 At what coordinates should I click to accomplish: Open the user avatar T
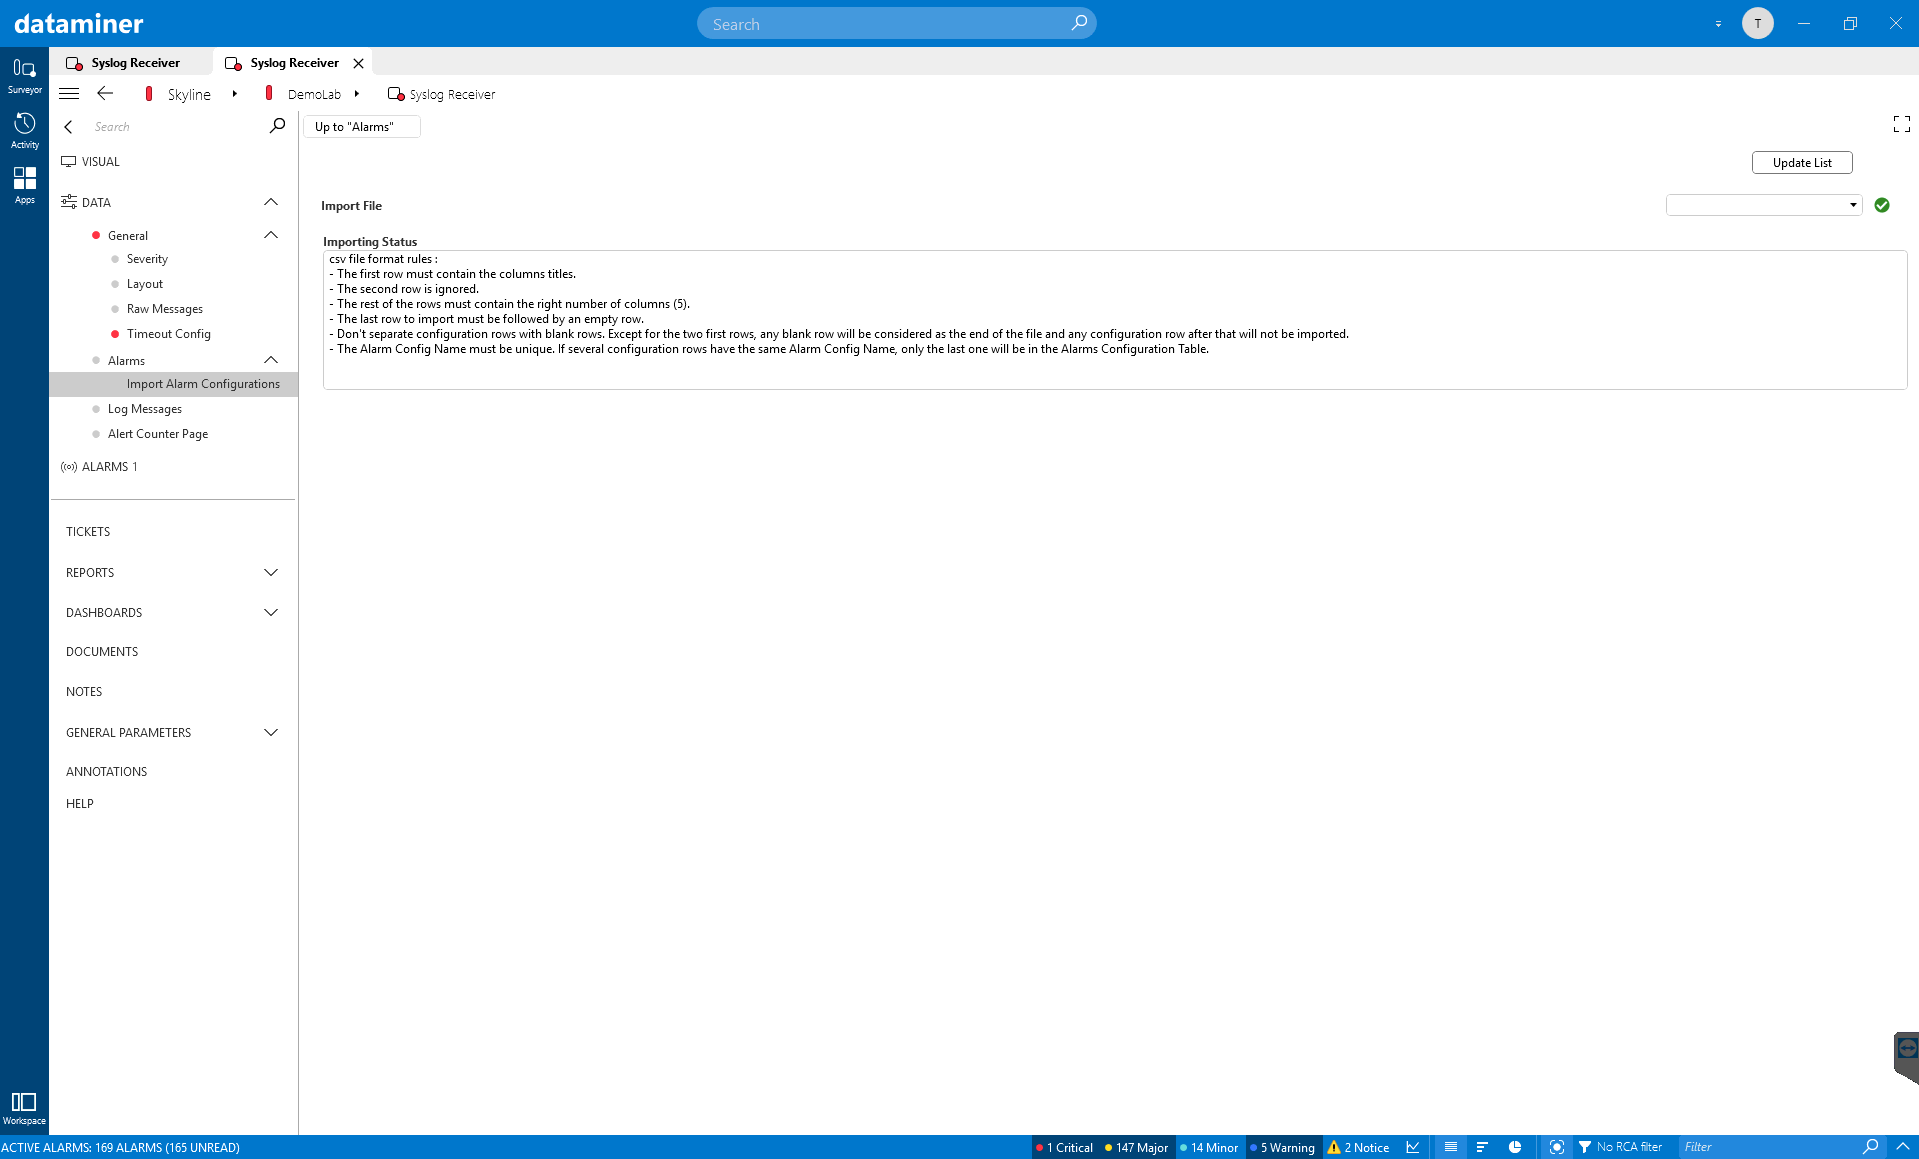pyautogui.click(x=1757, y=23)
